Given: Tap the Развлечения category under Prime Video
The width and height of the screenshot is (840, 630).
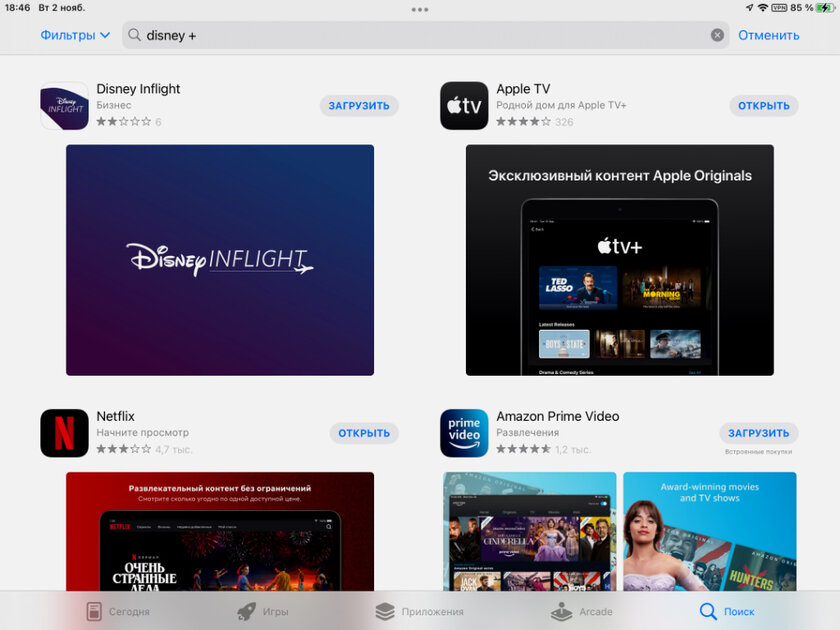Looking at the screenshot, I should click(x=527, y=432).
